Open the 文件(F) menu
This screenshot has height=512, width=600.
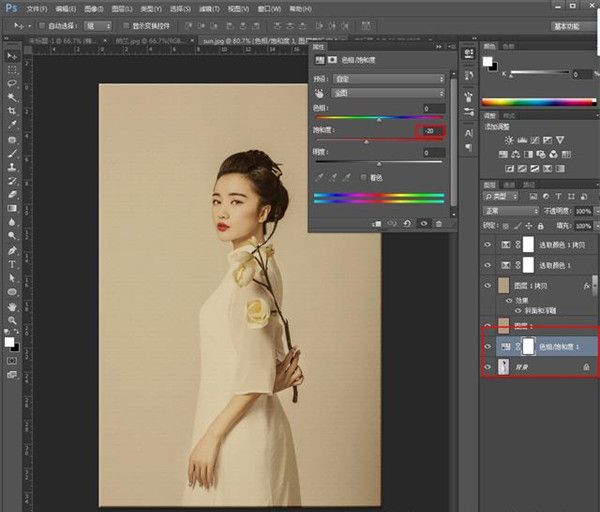37,8
